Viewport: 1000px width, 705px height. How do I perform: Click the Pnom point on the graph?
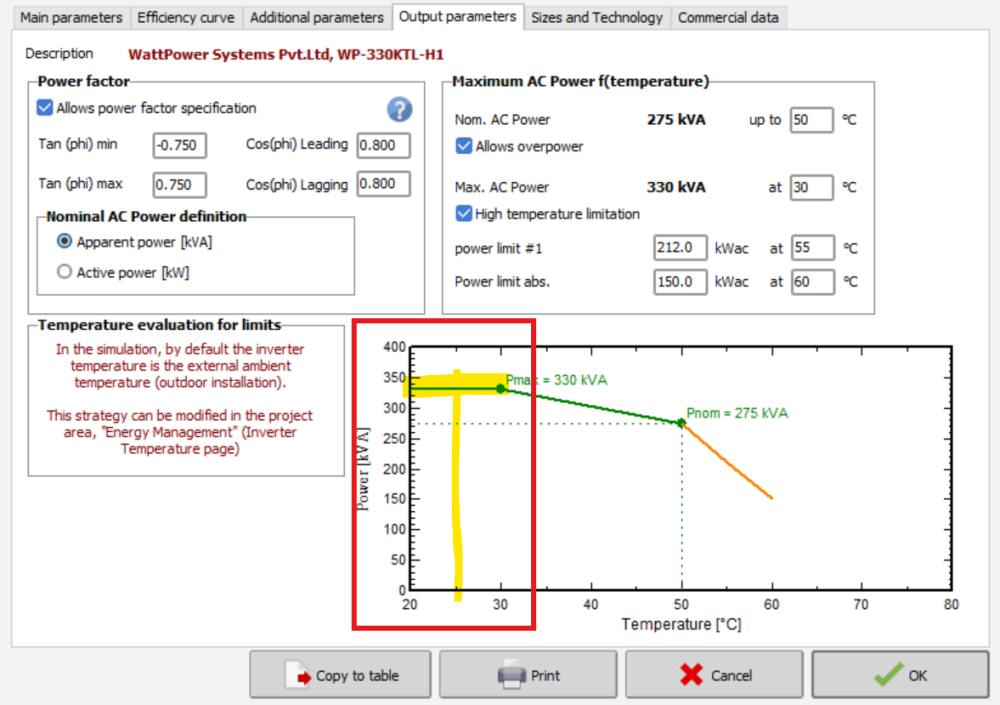click(682, 423)
